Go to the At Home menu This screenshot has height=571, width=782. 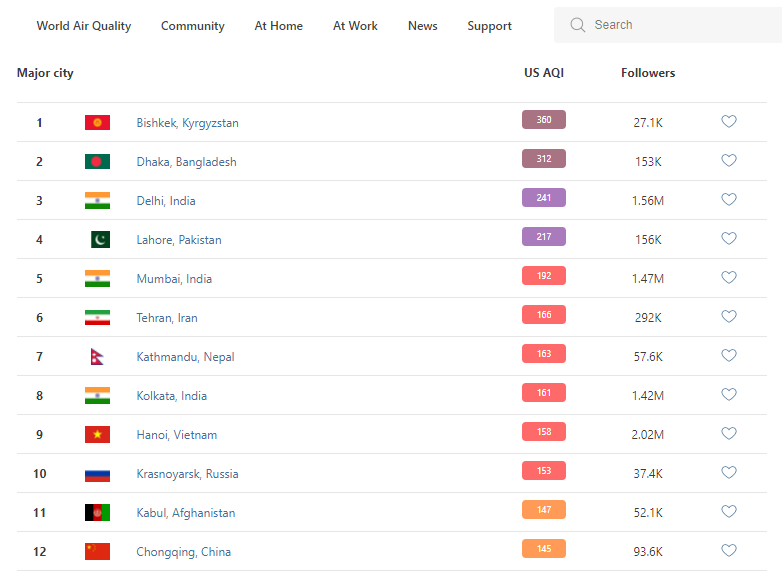coord(278,26)
